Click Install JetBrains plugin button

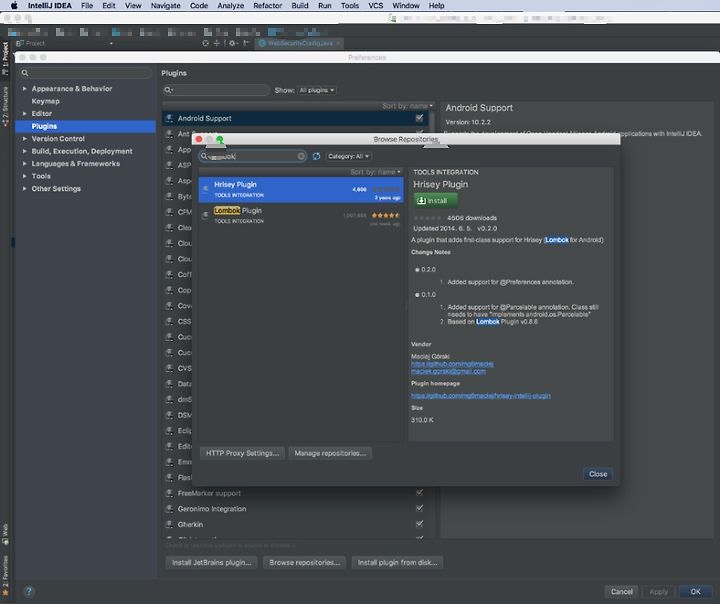pos(212,563)
